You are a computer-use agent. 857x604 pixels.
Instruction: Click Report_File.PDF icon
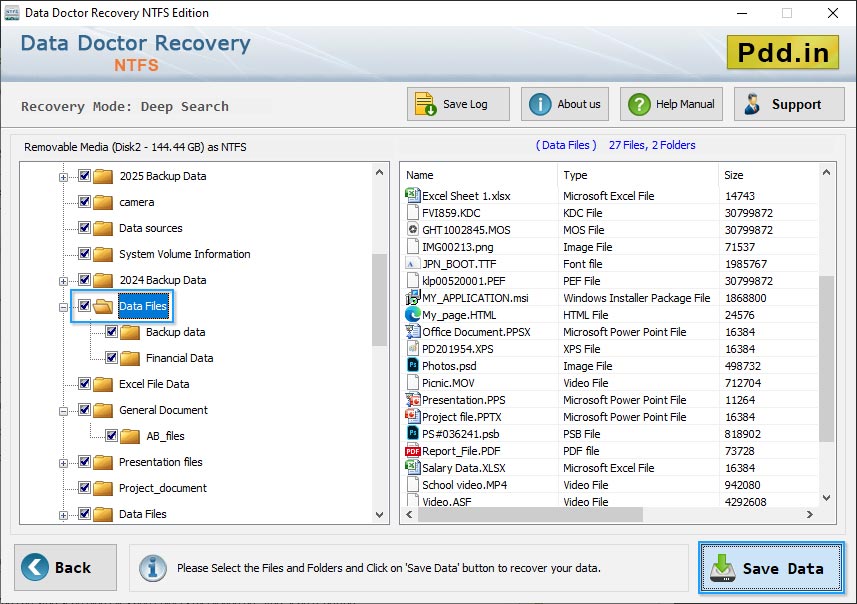[413, 450]
